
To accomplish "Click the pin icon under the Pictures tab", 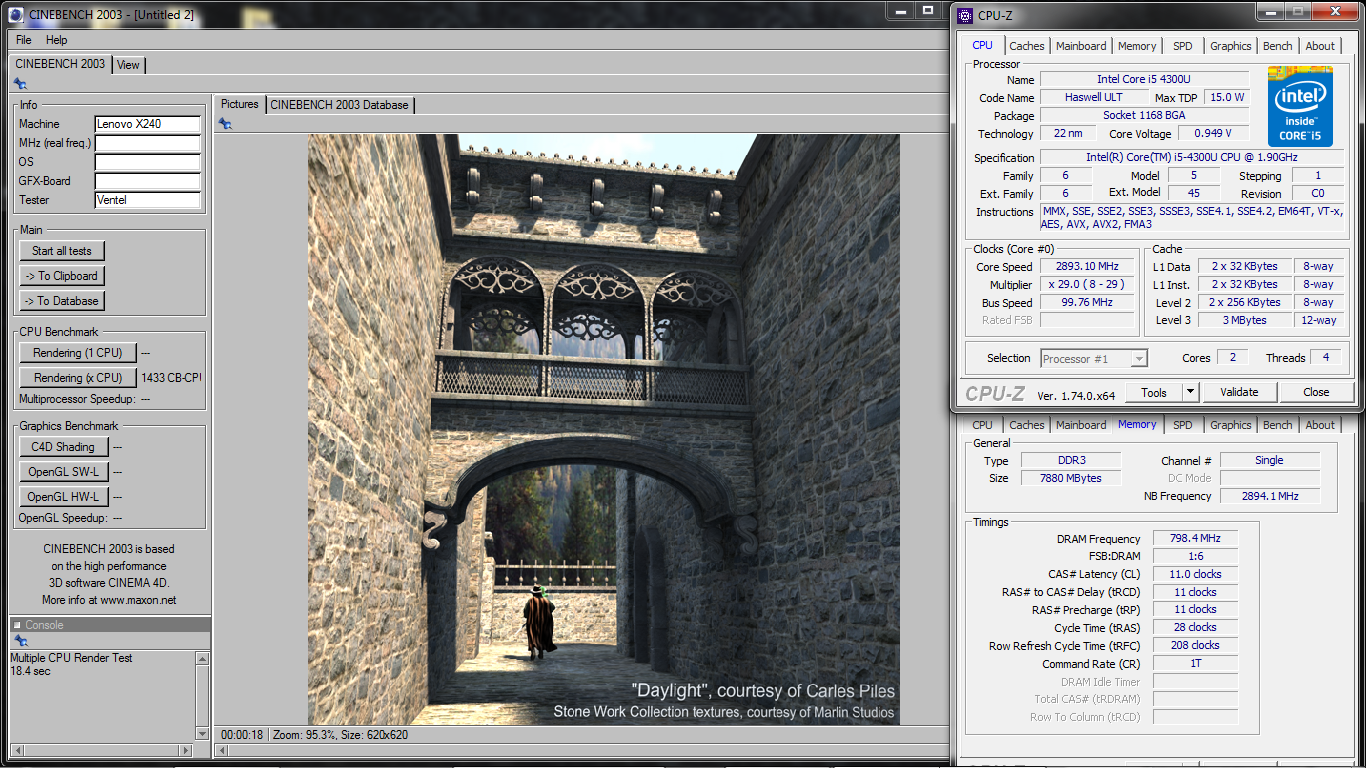I will (x=225, y=123).
